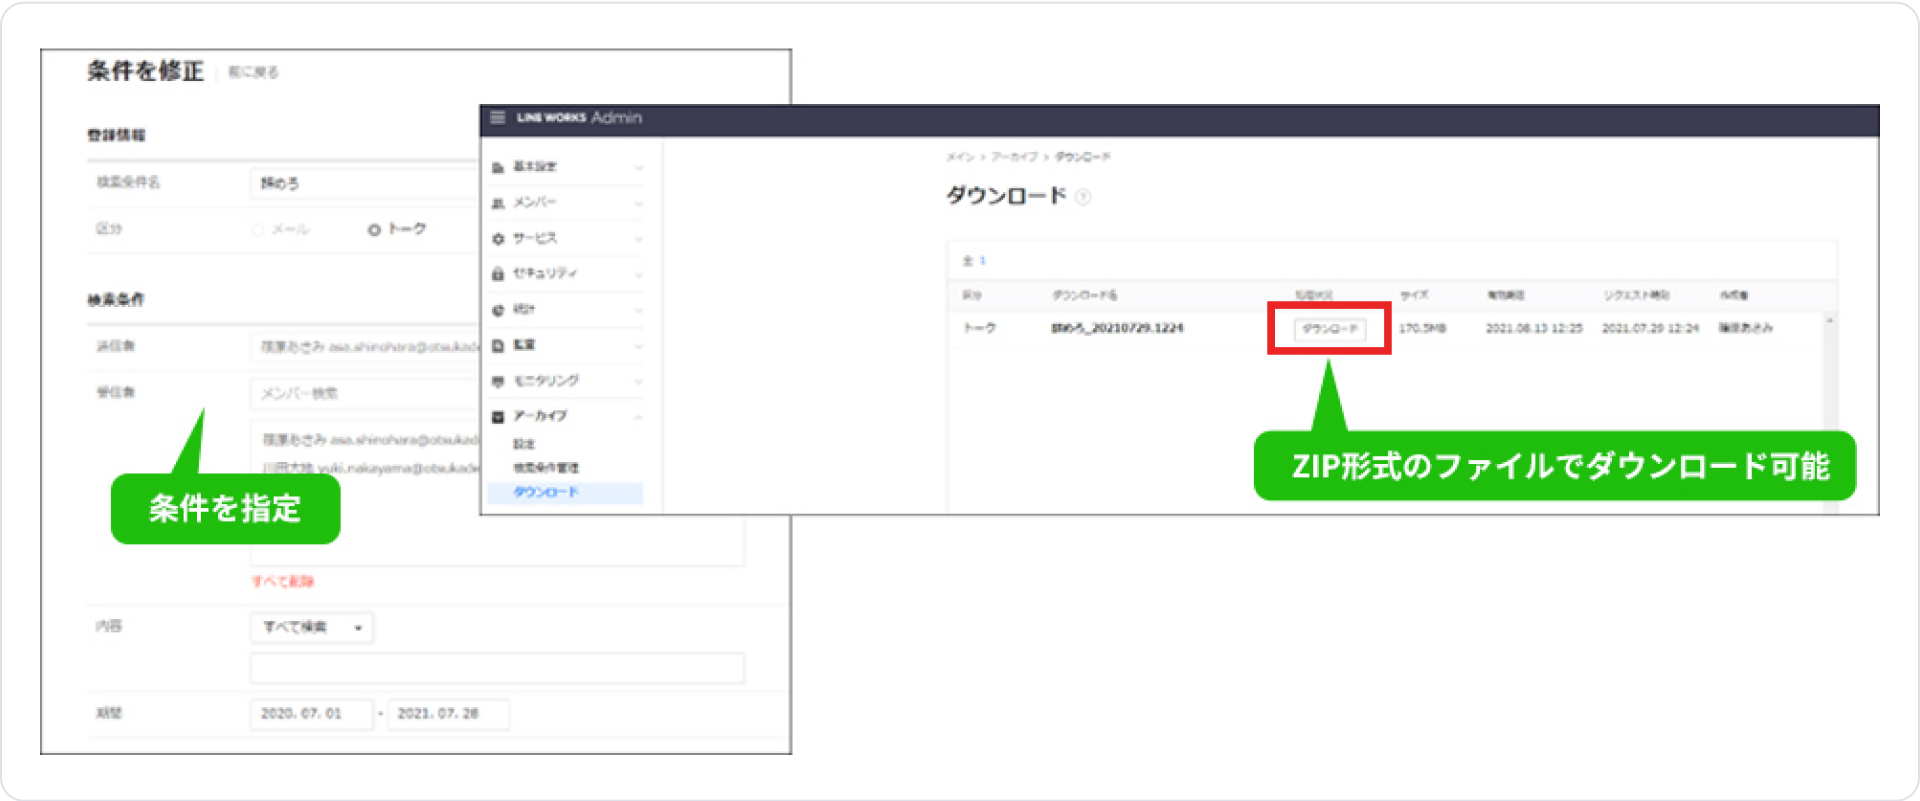The width and height of the screenshot is (1920, 801).
Task: Click the メイン breadcrumb link
Action: tap(960, 157)
